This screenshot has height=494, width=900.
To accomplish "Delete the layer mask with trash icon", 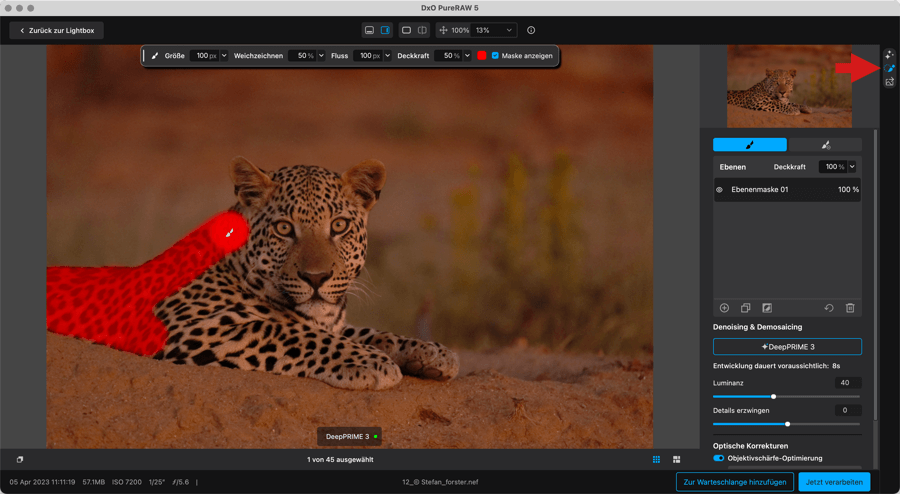I will pyautogui.click(x=850, y=308).
